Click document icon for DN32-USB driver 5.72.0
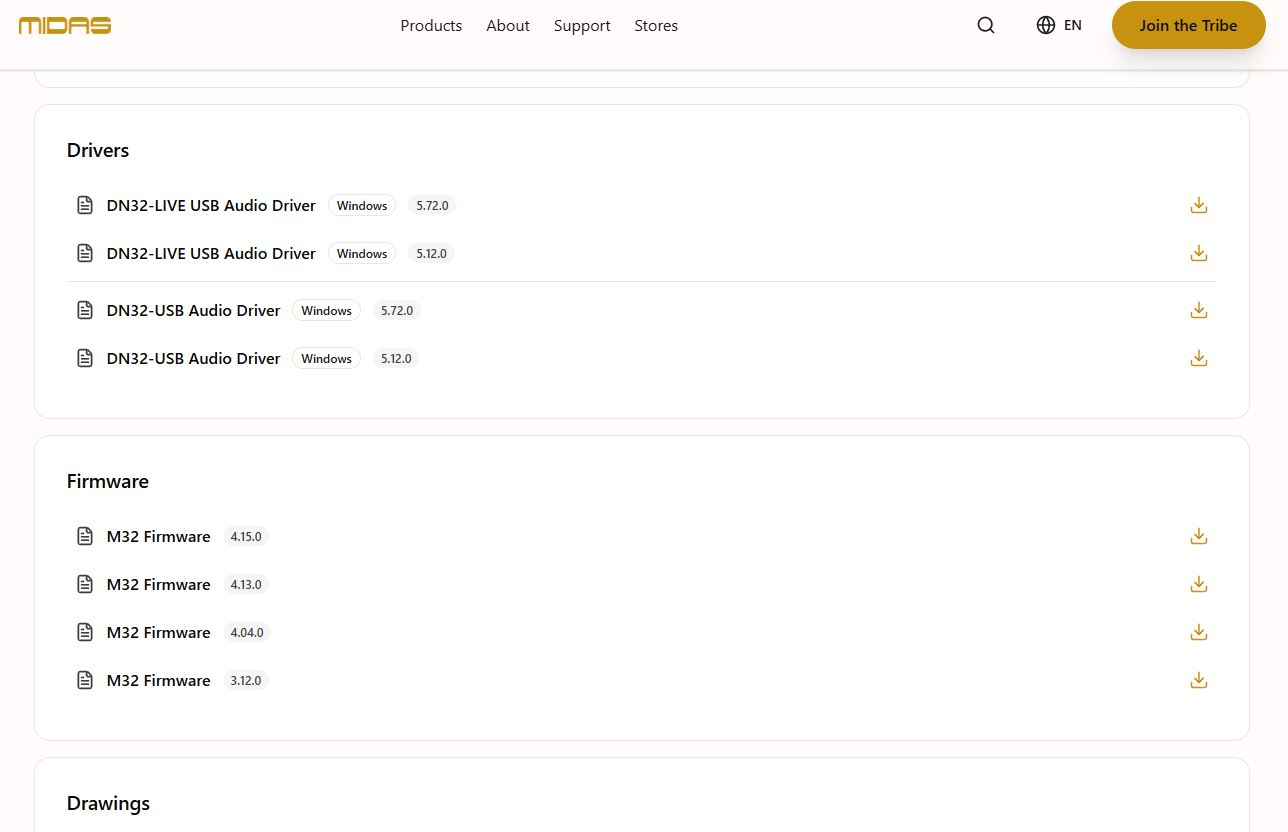 coord(85,310)
